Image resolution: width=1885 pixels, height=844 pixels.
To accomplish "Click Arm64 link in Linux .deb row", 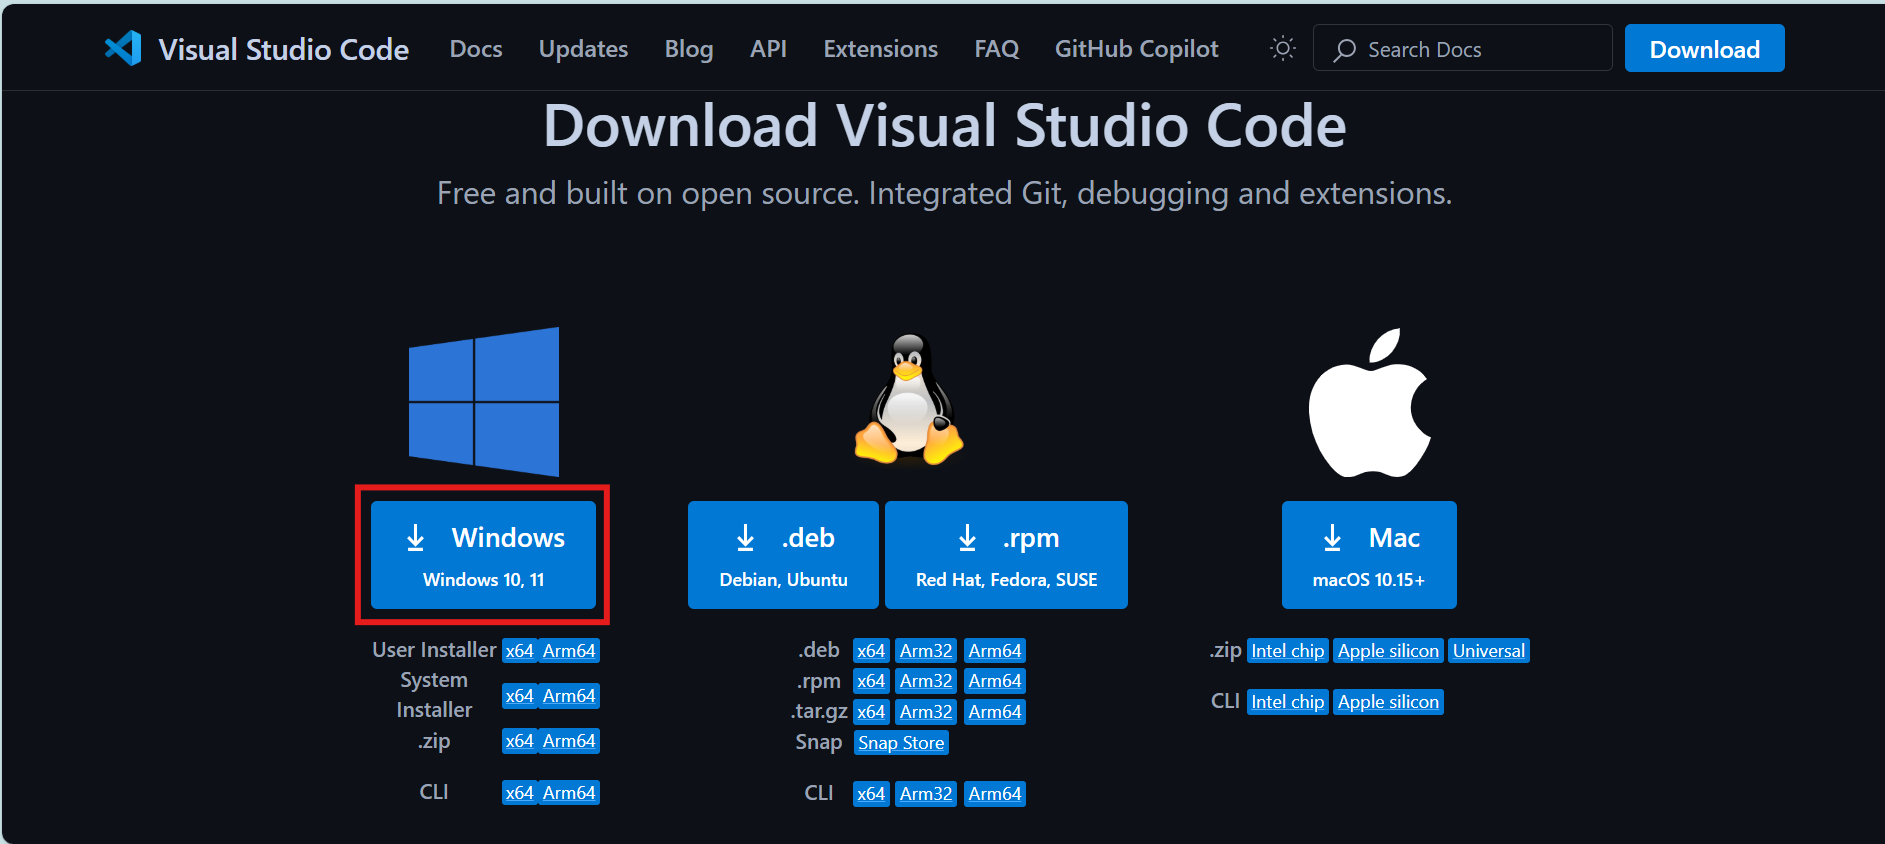I will pos(995,651).
